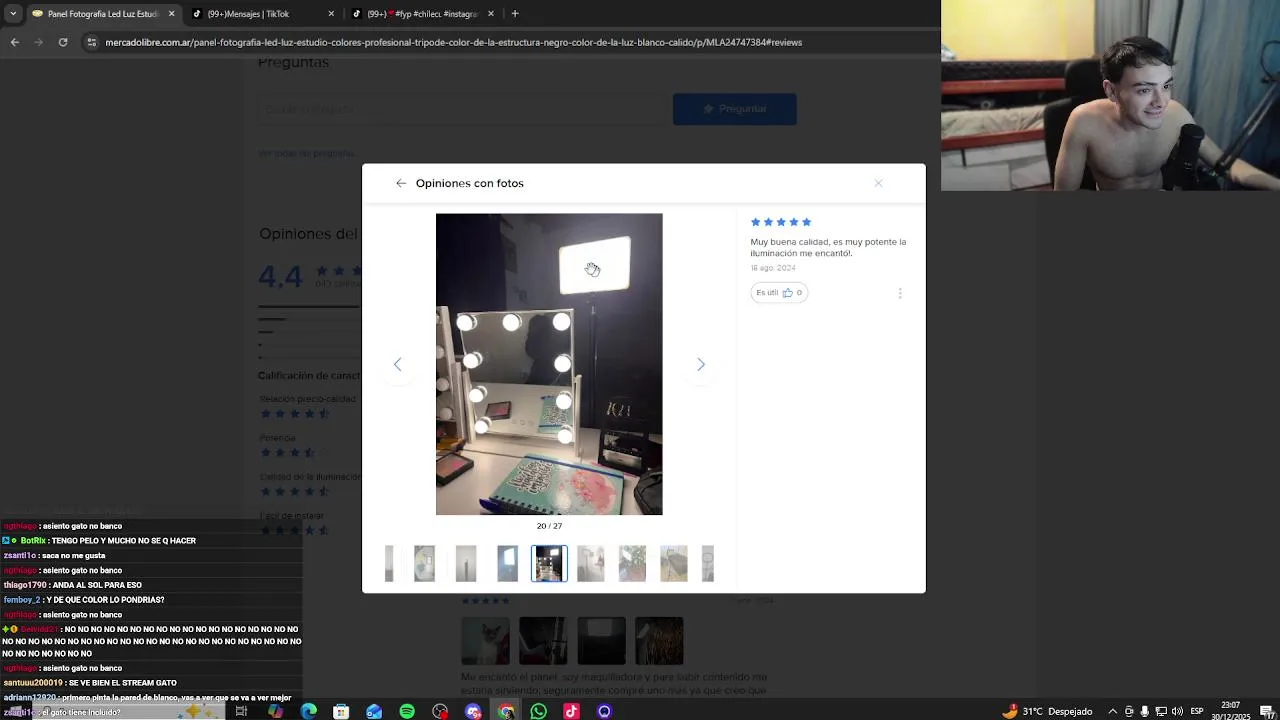The image size is (1280, 720).
Task: Switch the ESP input language
Action: pos(1197,711)
